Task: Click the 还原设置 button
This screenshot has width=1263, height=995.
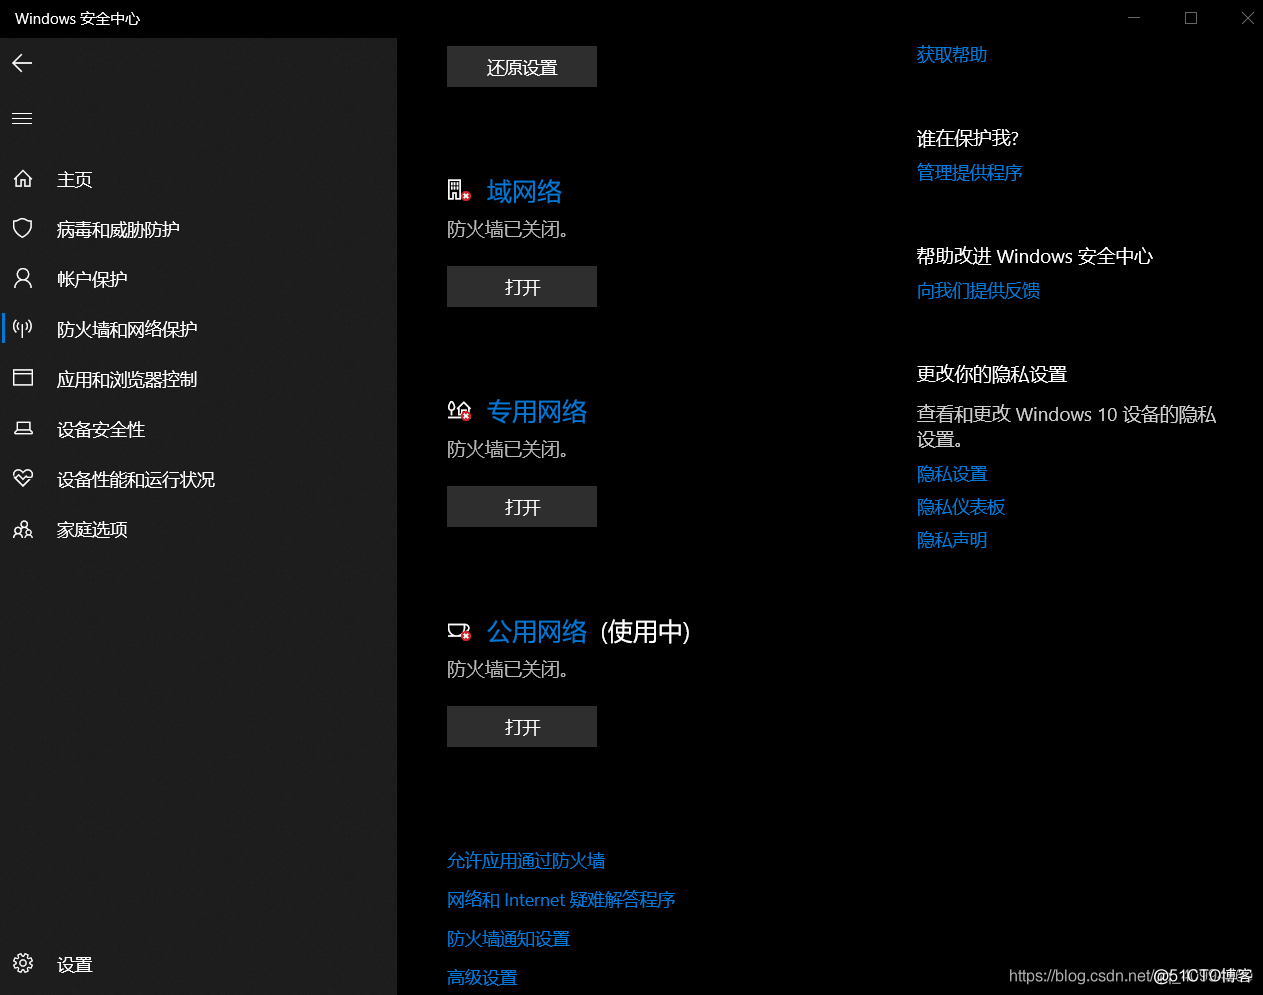Action: click(522, 67)
